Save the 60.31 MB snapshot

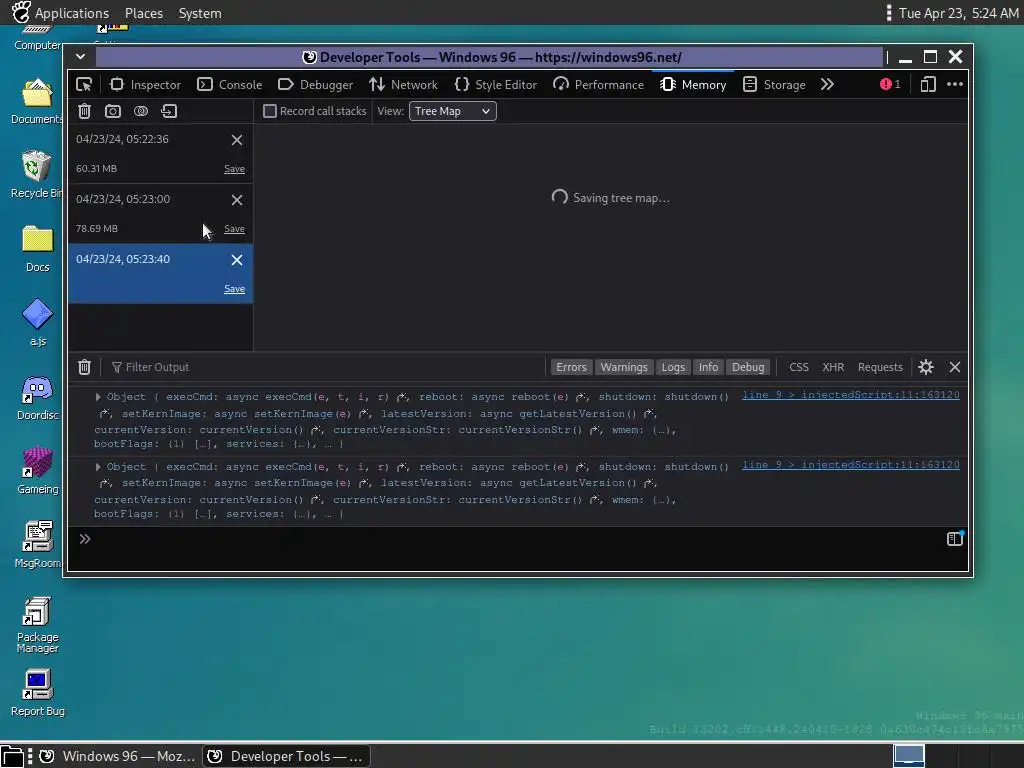pos(234,169)
